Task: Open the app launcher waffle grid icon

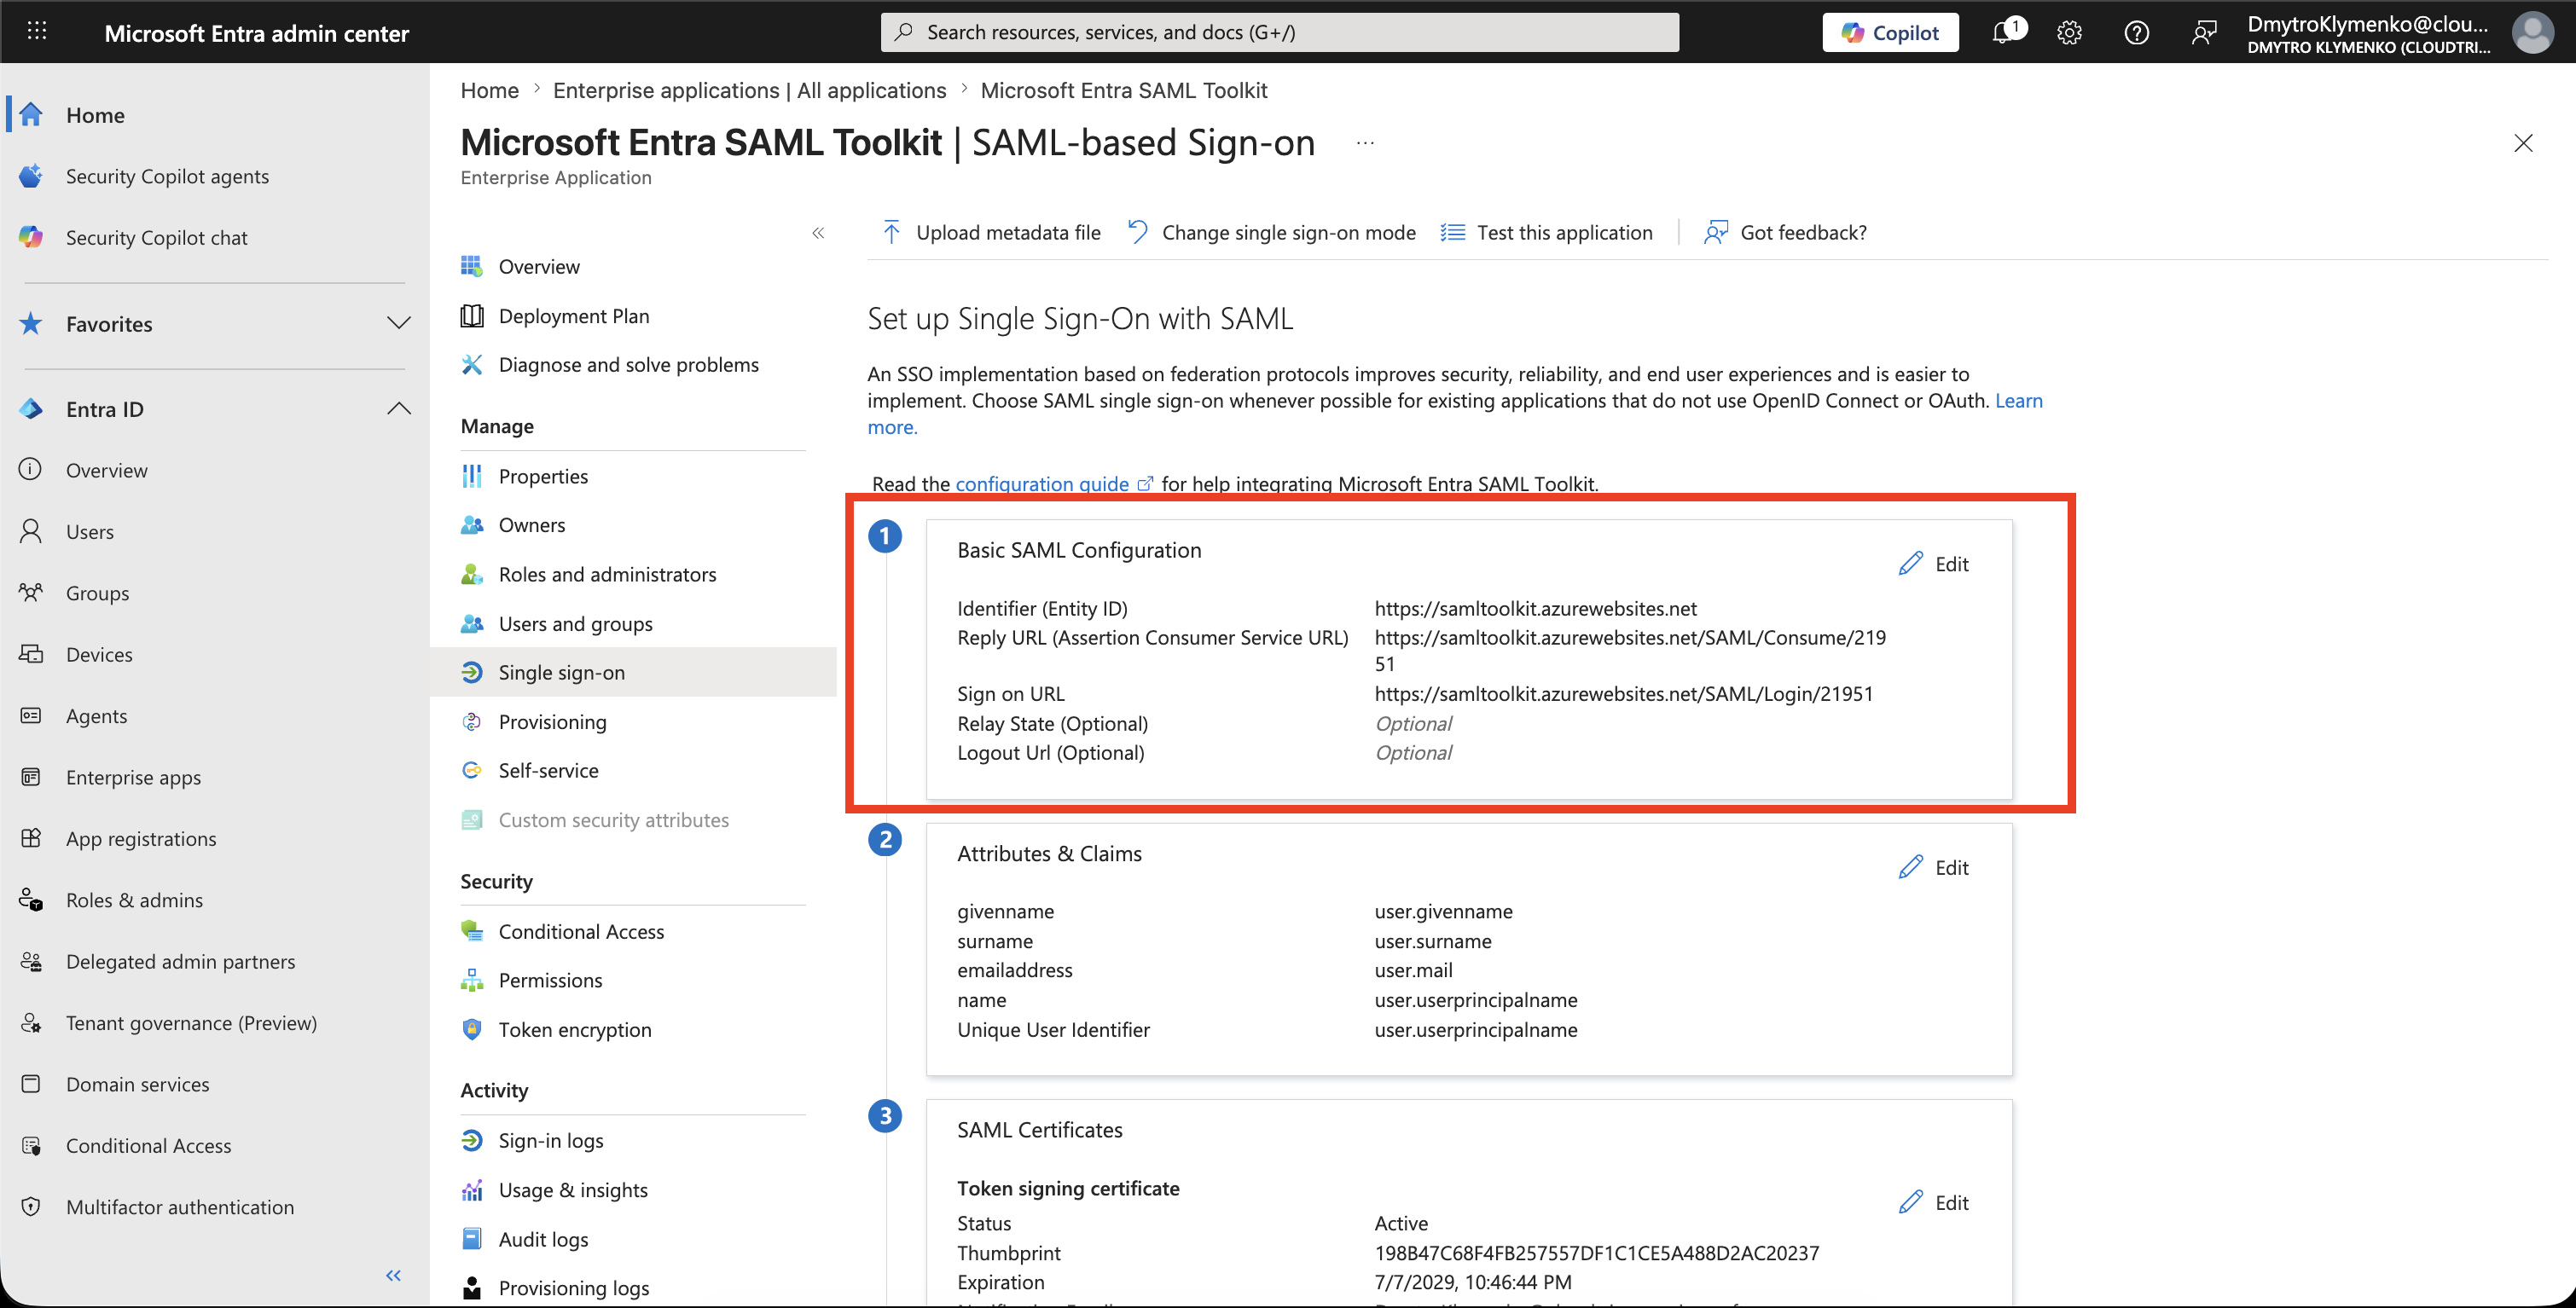Action: (37, 32)
